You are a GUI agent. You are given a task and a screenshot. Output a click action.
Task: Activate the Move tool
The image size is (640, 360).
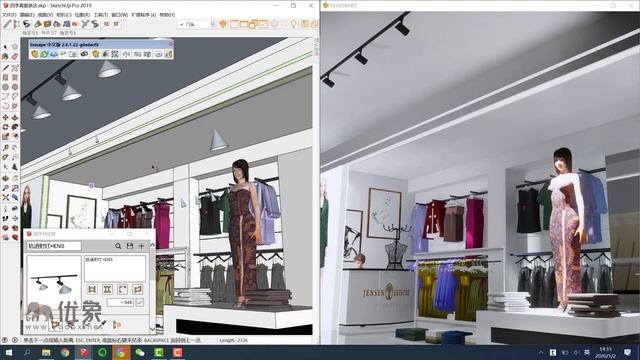pos(5,117)
